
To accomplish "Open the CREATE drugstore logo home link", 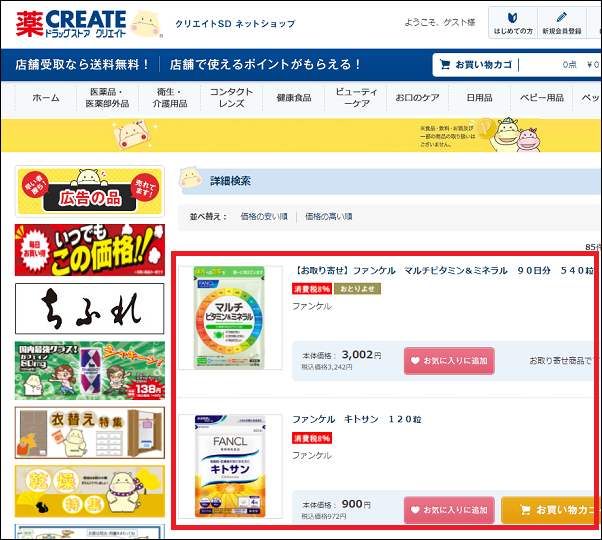I will [x=71, y=24].
